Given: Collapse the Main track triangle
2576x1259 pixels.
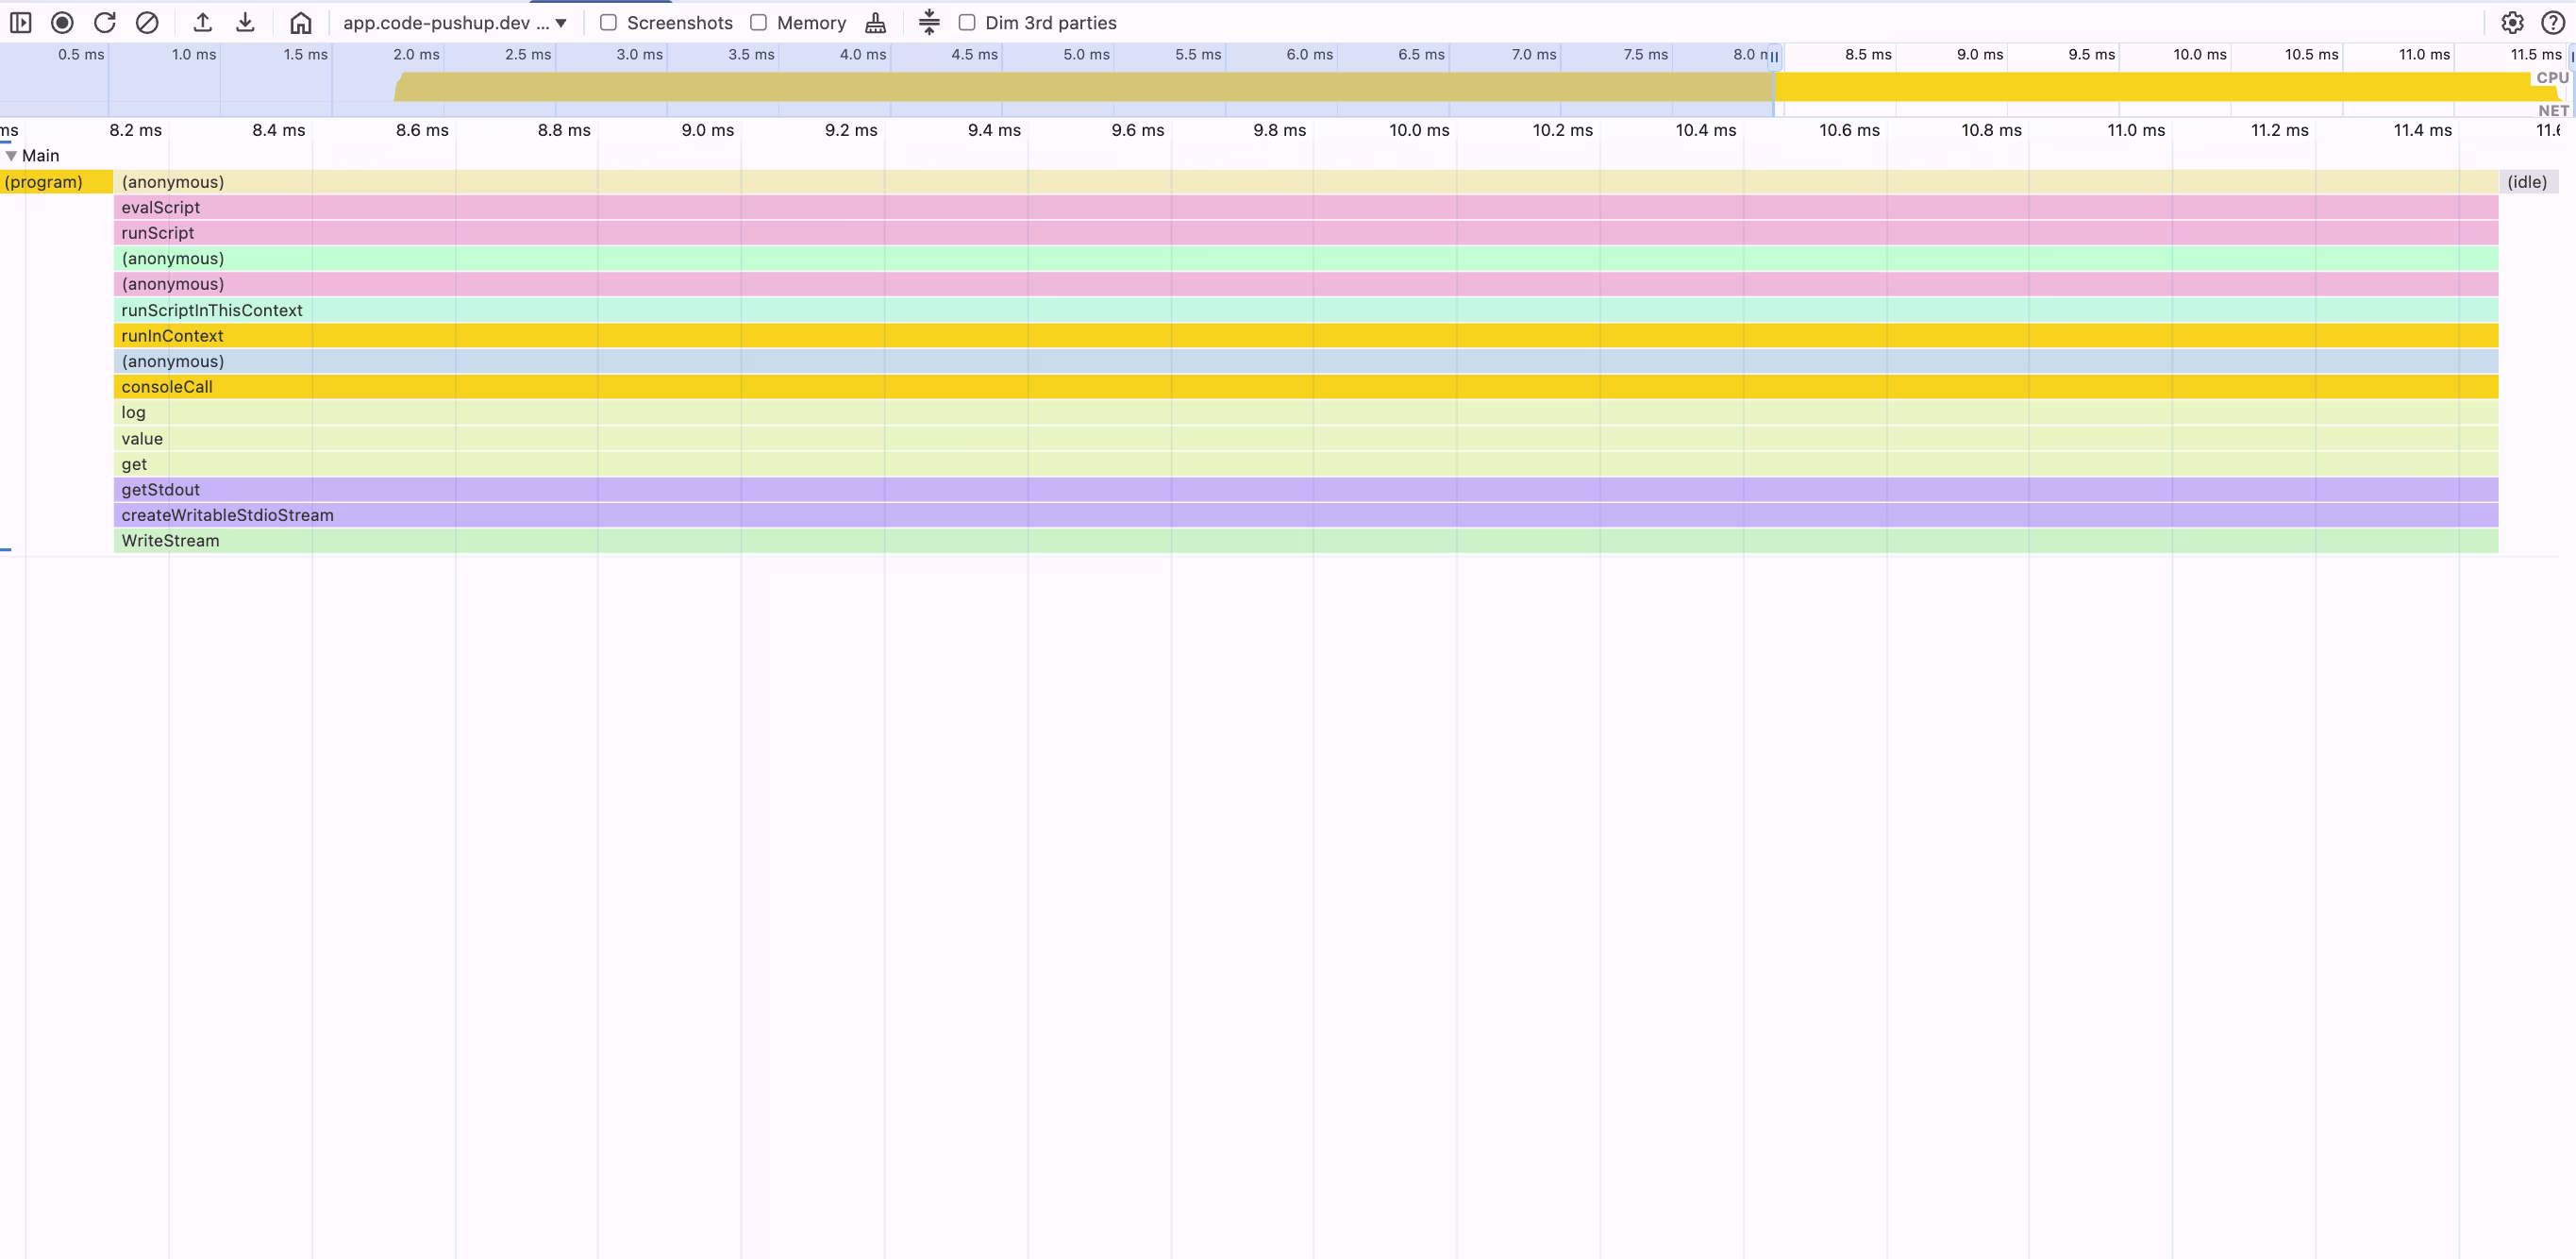Looking at the screenshot, I should tap(11, 156).
